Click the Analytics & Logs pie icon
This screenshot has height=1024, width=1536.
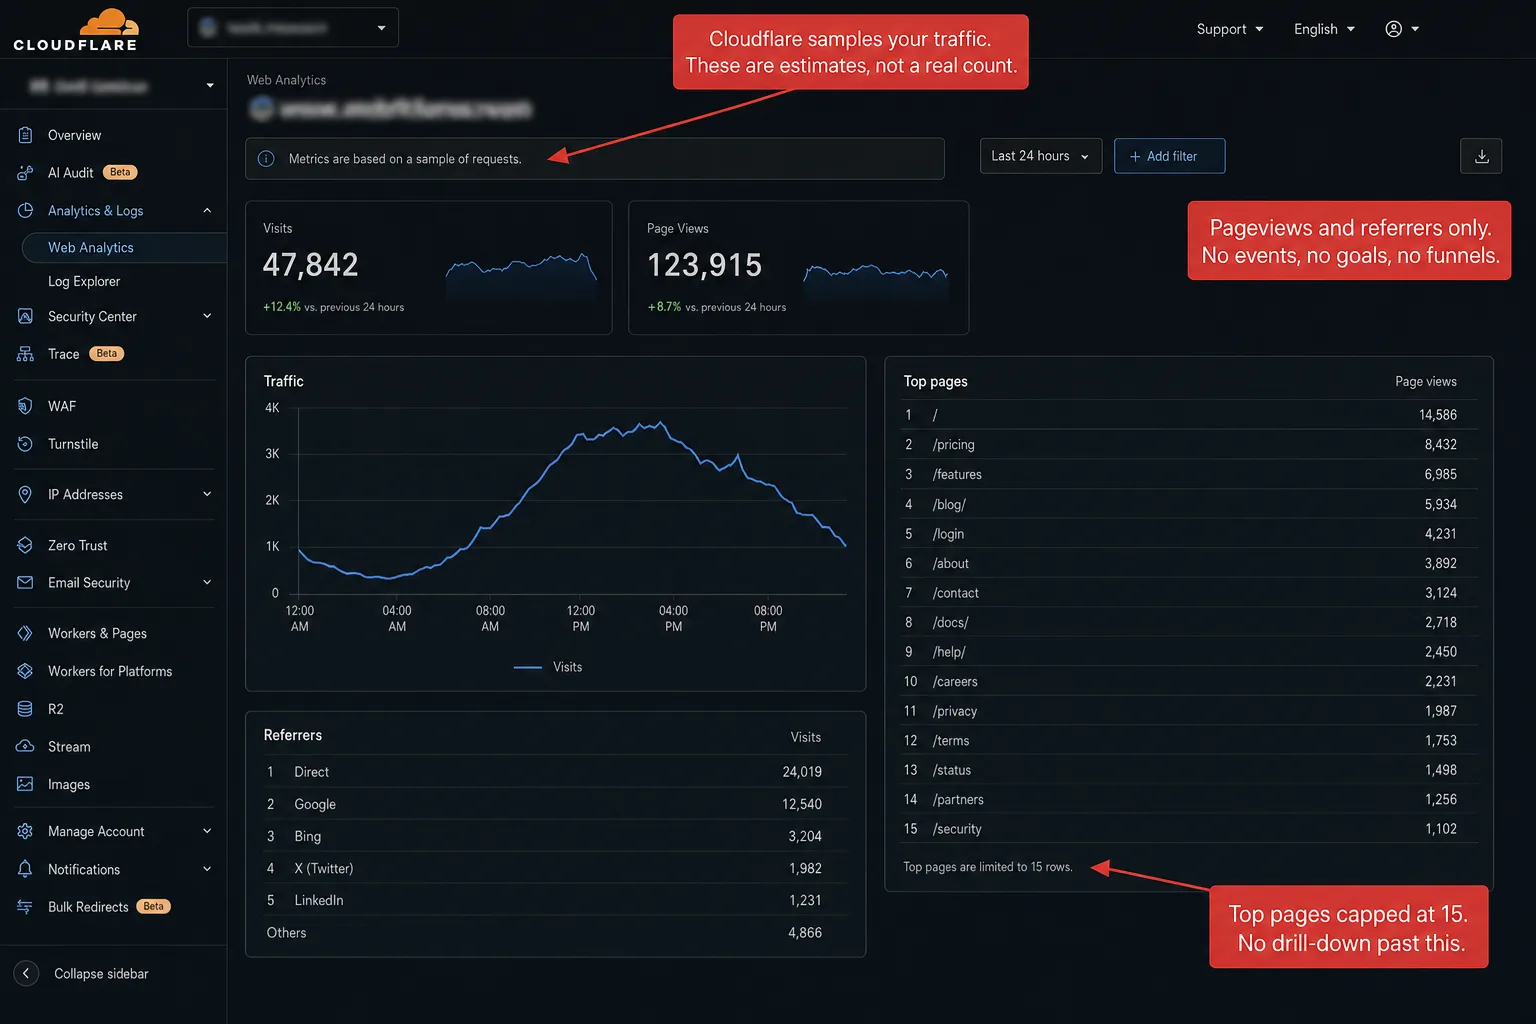point(25,211)
